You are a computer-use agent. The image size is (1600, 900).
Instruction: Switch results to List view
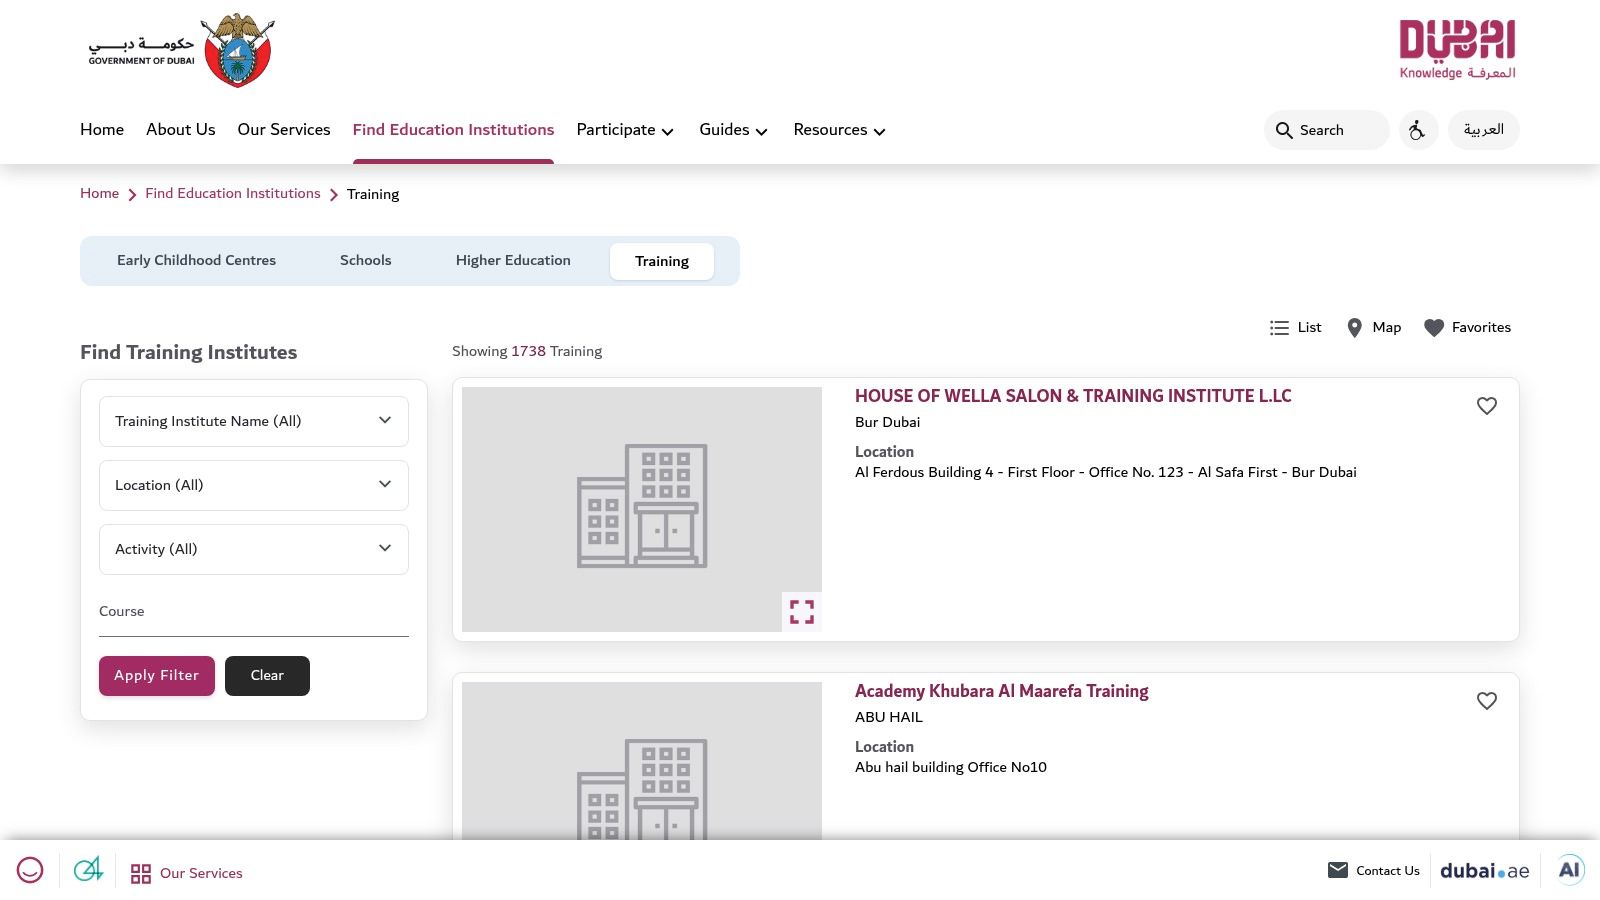click(x=1295, y=327)
